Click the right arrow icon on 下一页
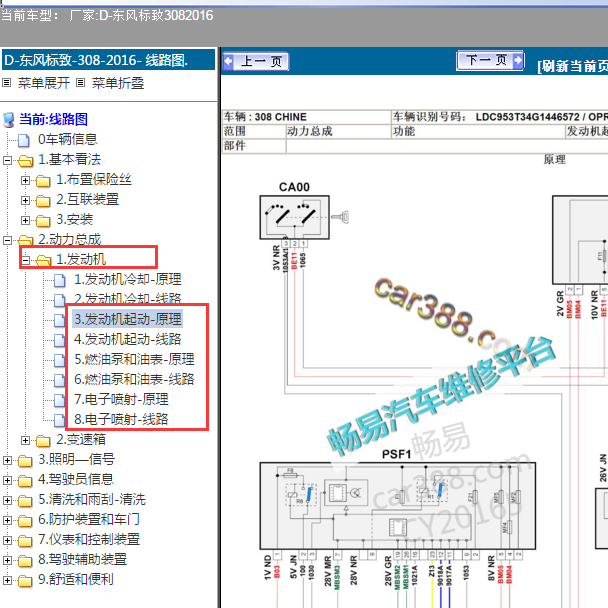The width and height of the screenshot is (608, 608). pos(518,60)
